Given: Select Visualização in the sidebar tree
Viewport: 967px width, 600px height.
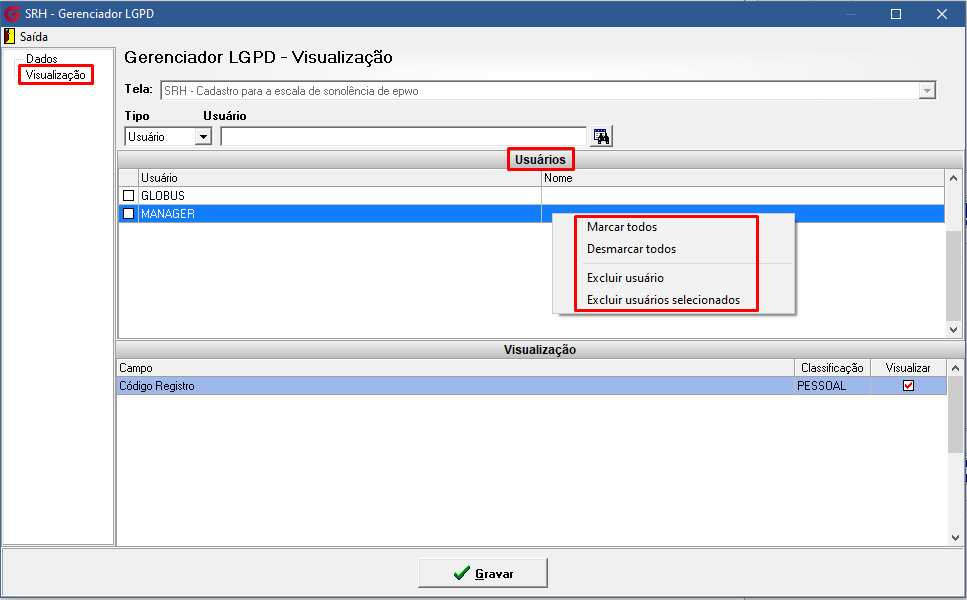Looking at the screenshot, I should click(x=56, y=75).
